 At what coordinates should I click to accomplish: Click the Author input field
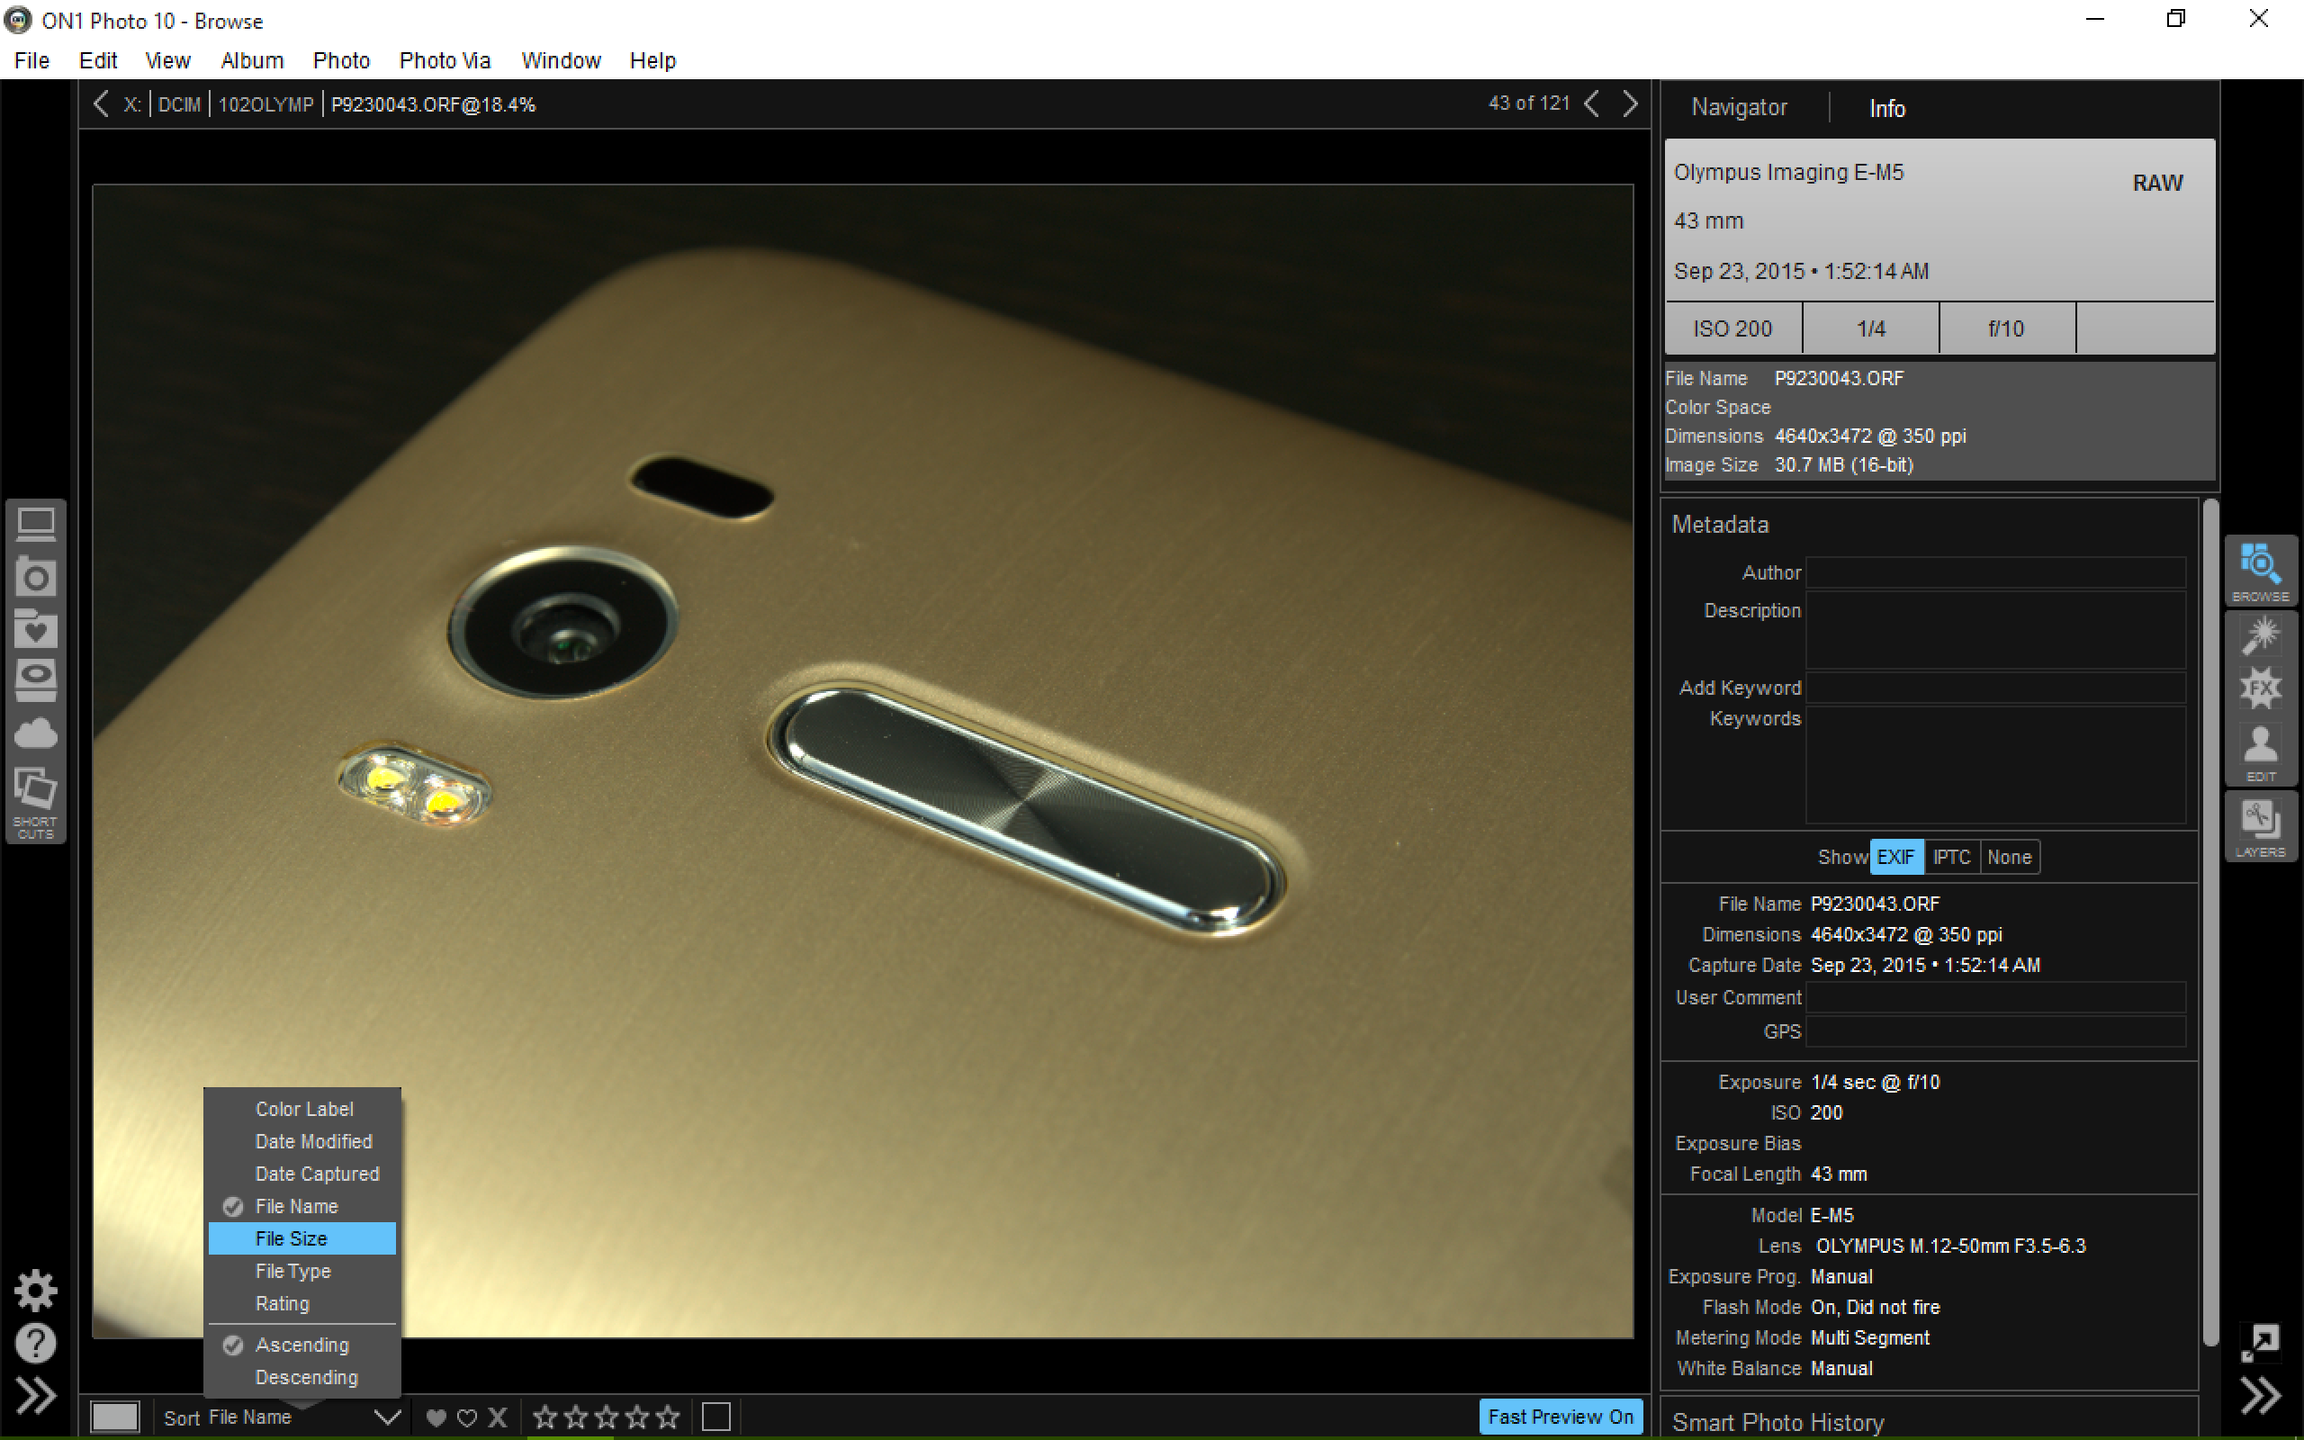coord(1995,573)
